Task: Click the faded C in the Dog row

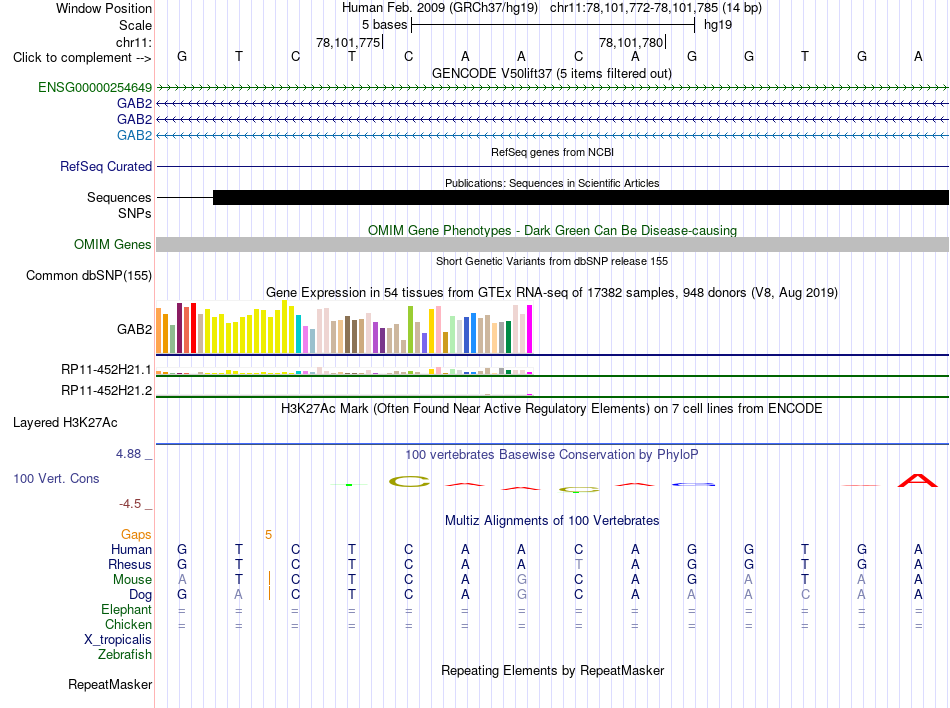Action: pos(805,595)
